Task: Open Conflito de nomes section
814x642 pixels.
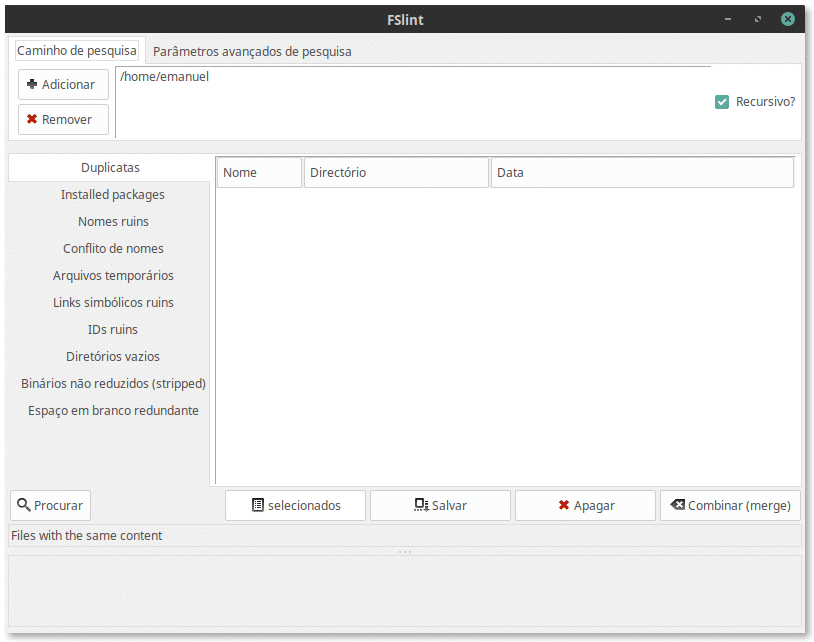Action: 113,249
